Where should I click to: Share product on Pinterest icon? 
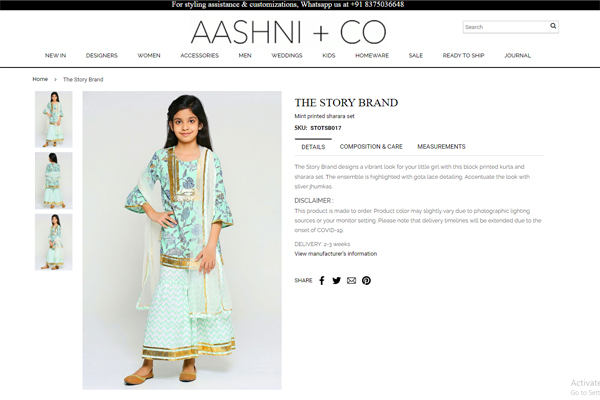point(366,281)
